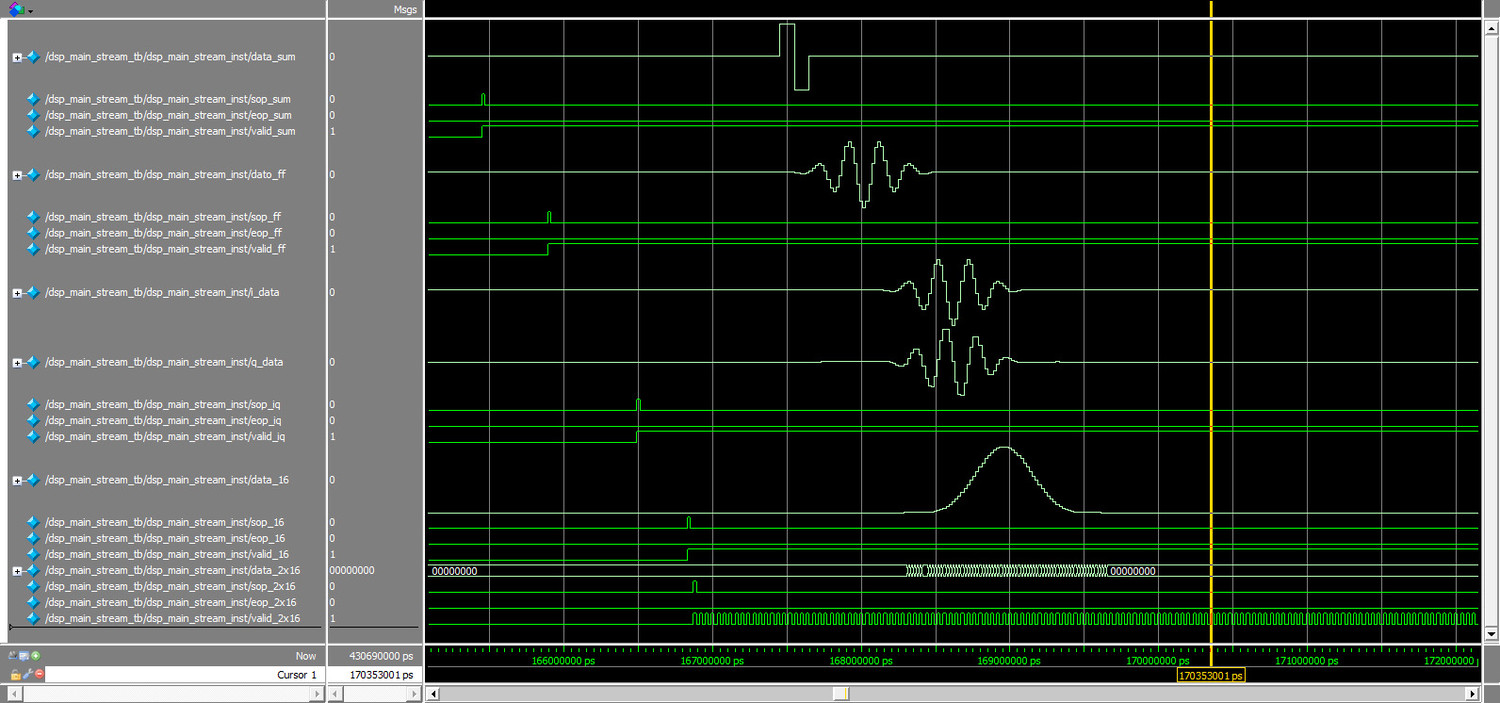Open cursor properties with the wrench icon
The height and width of the screenshot is (703, 1500).
[x=28, y=675]
